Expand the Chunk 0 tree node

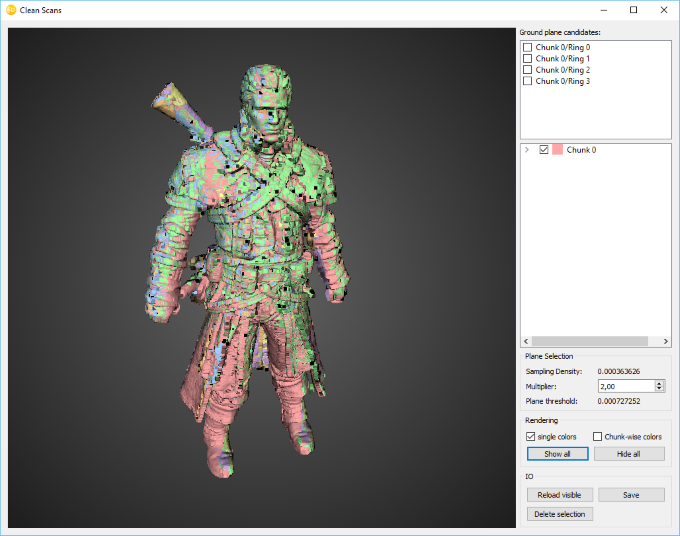click(x=527, y=150)
